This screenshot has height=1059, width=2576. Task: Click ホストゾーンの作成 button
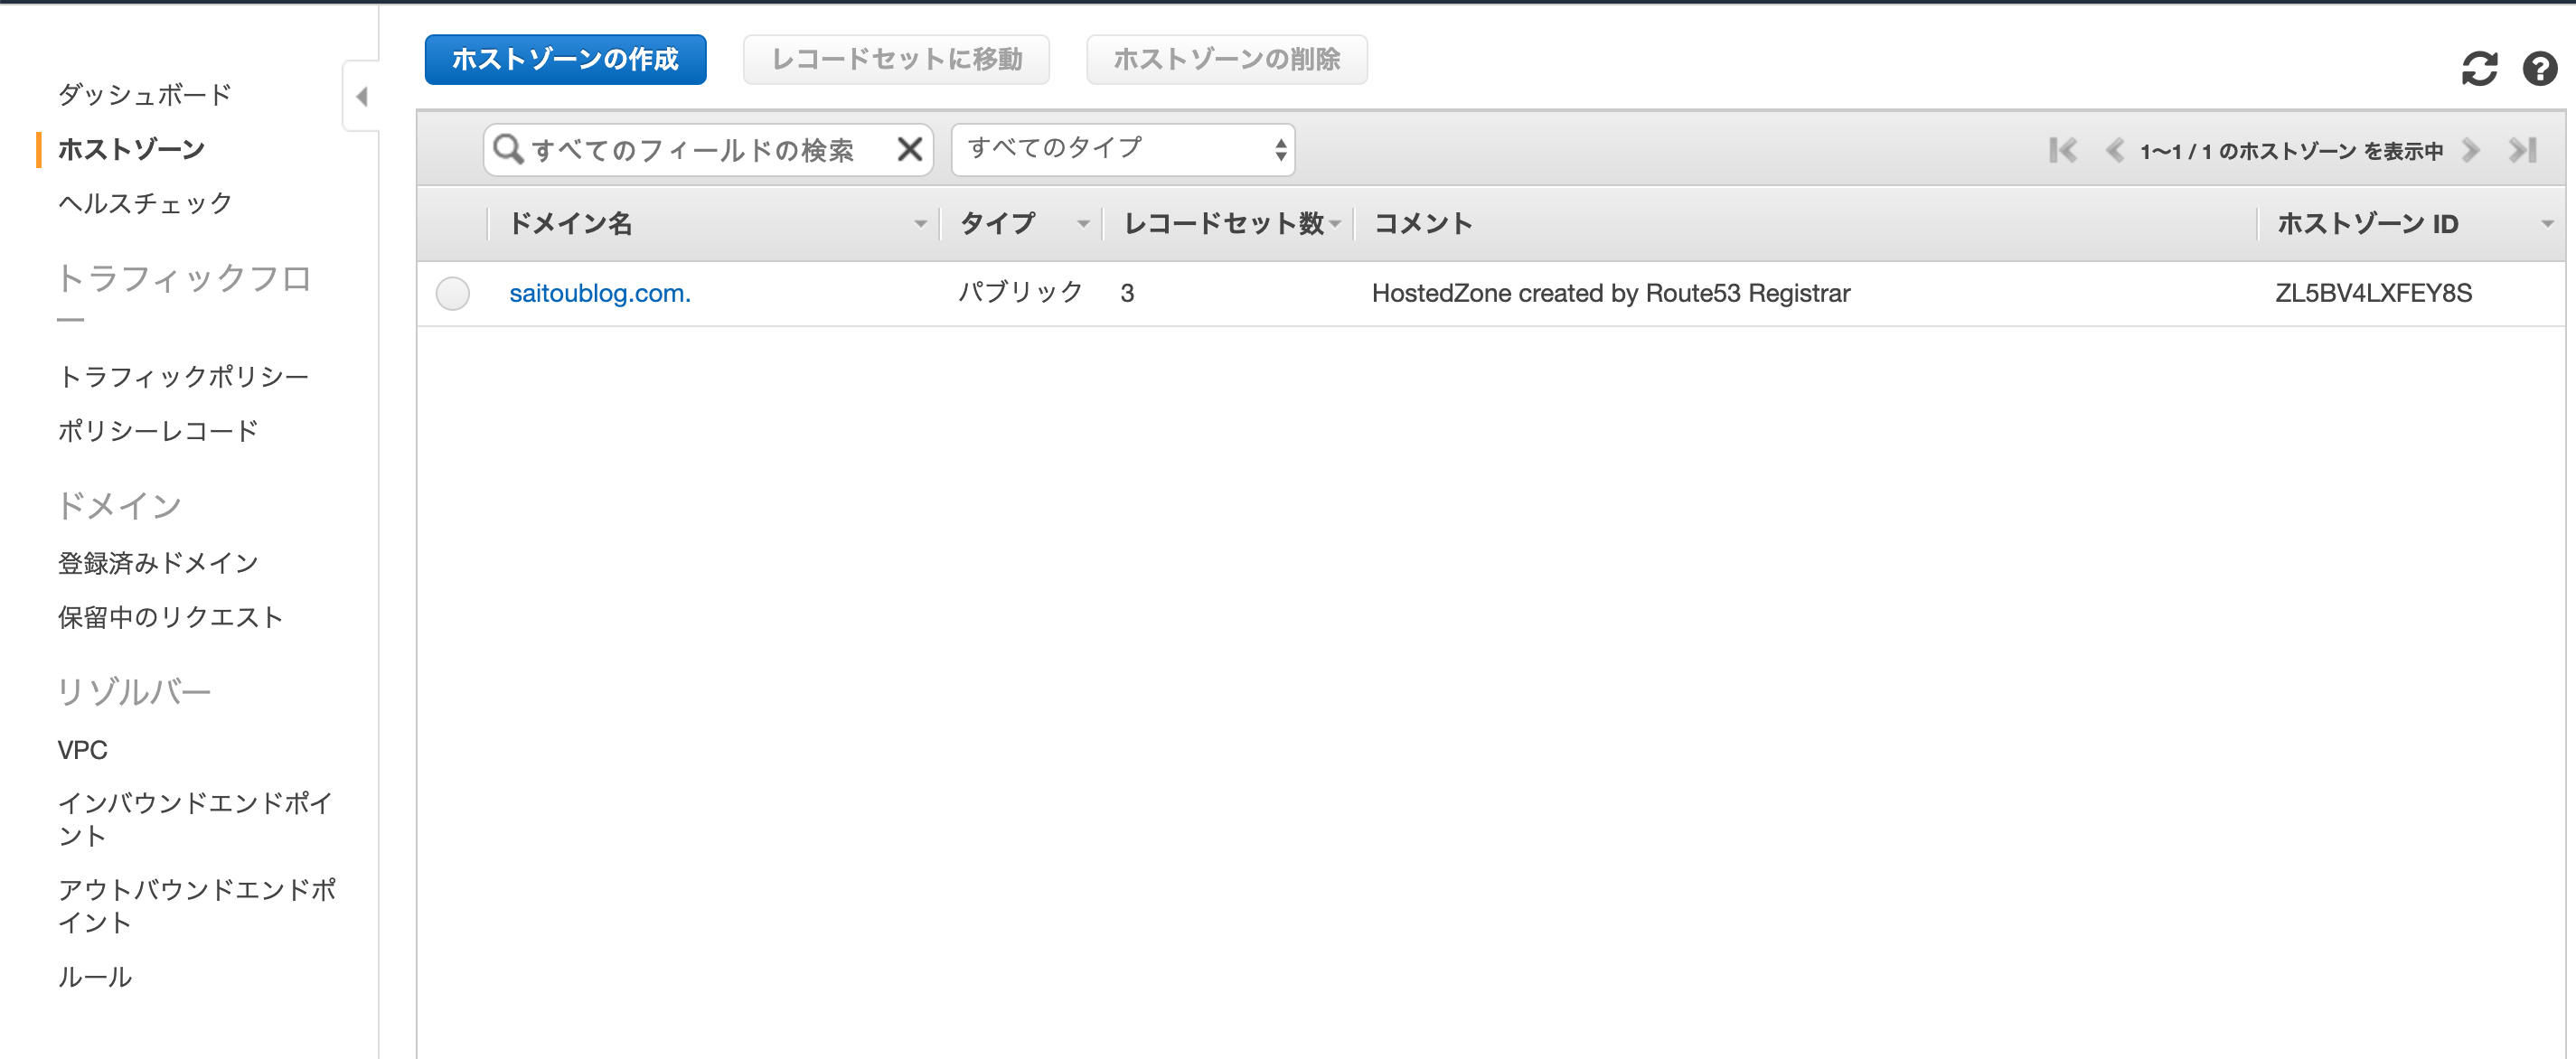[565, 59]
